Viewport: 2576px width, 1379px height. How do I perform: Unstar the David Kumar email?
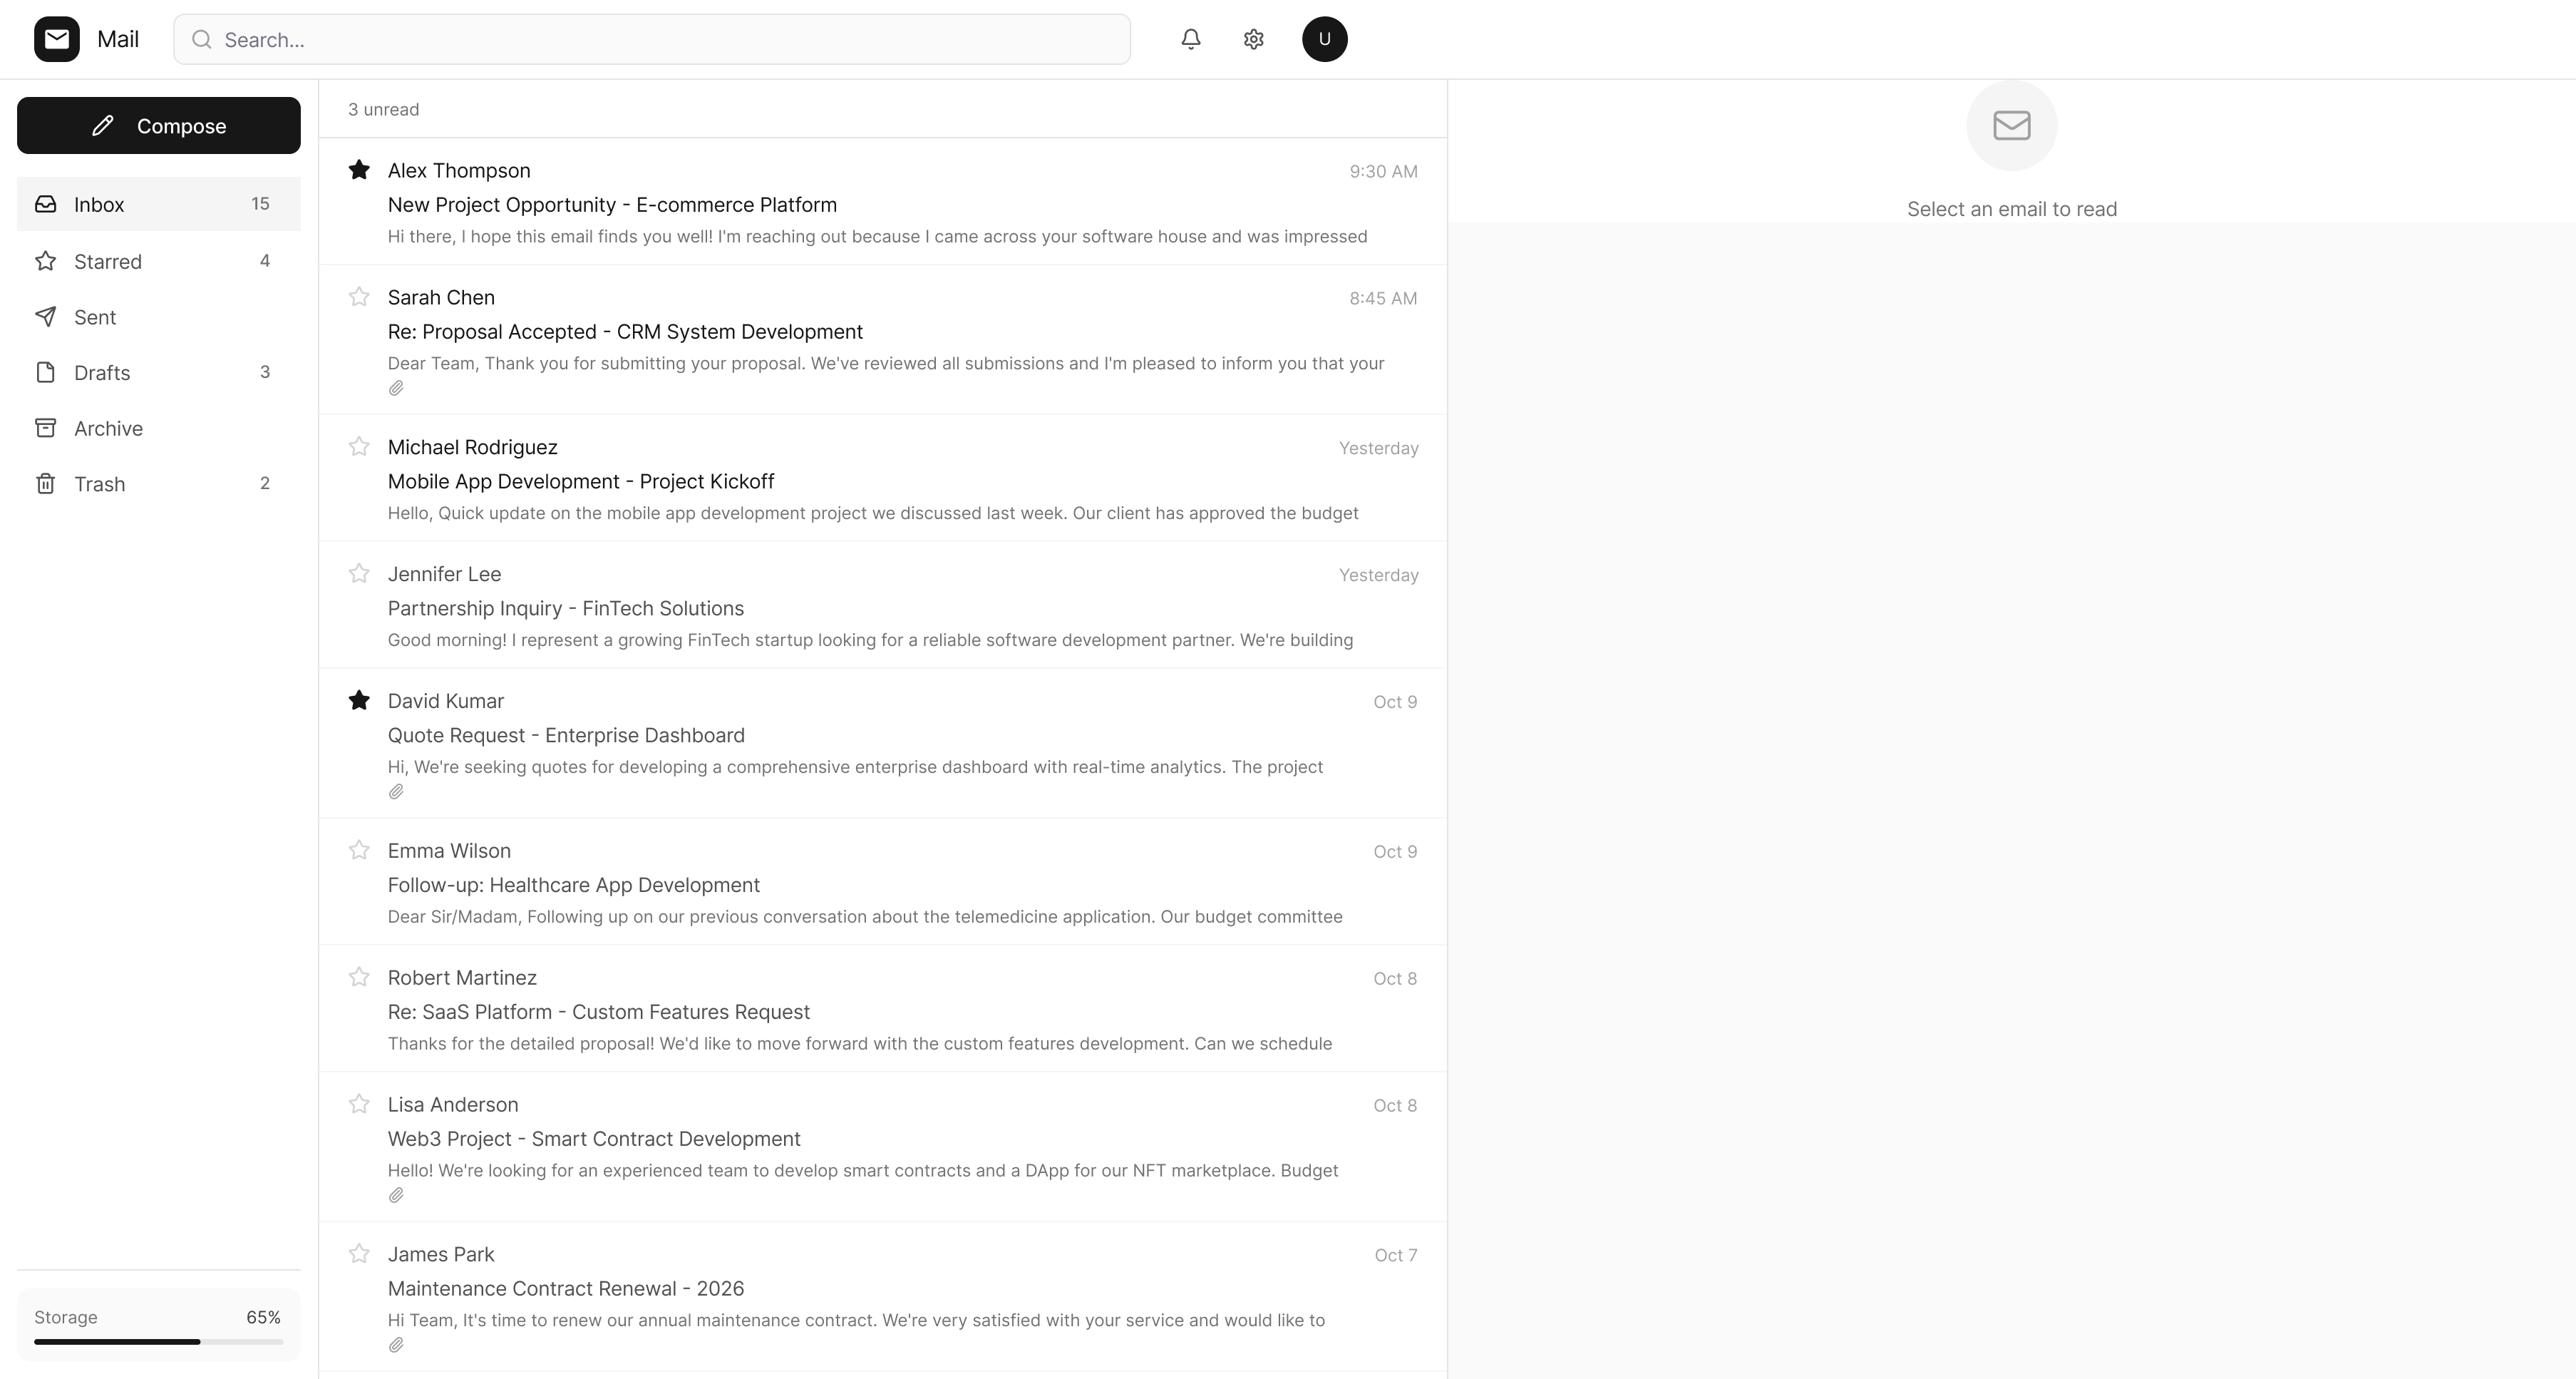click(359, 700)
